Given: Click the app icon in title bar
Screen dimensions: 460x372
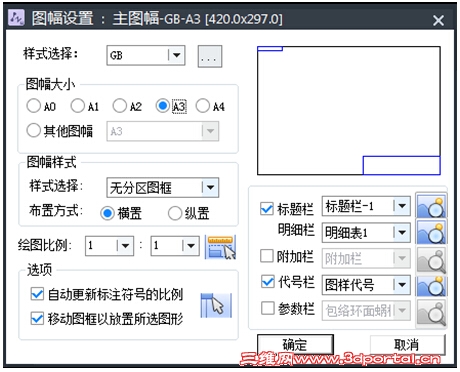Looking at the screenshot, I should [16, 18].
